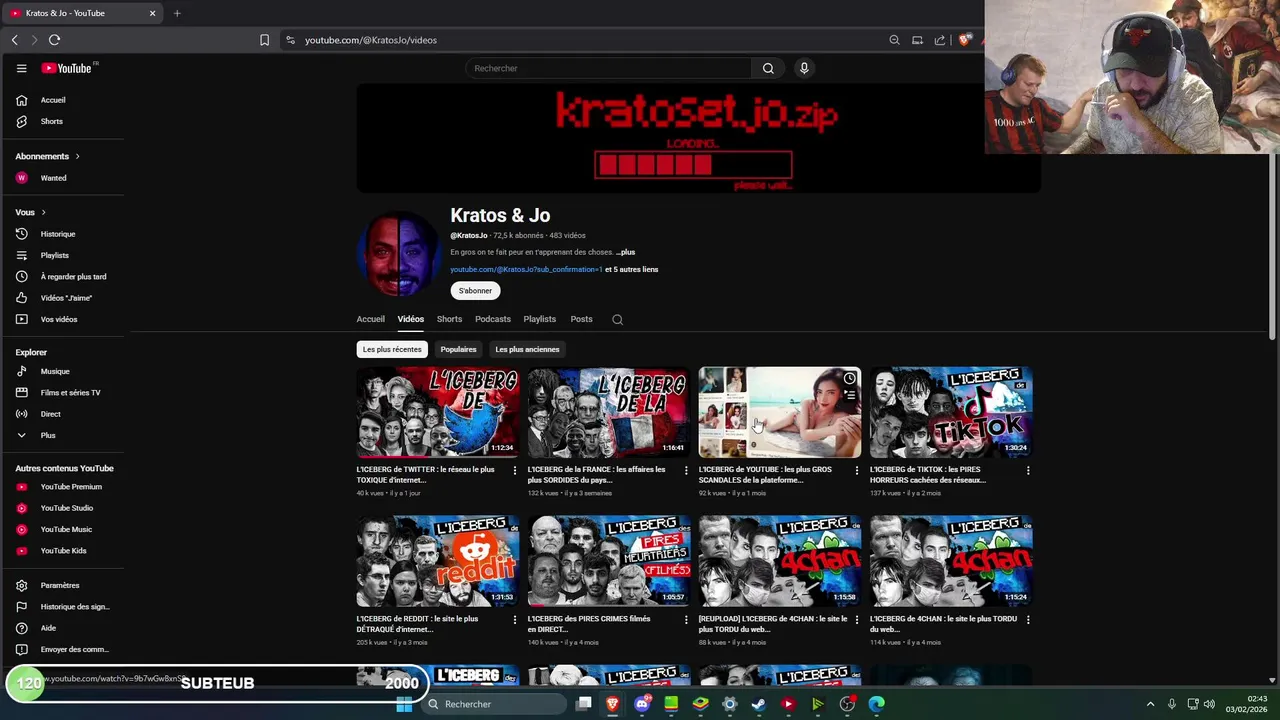The height and width of the screenshot is (720, 1280).
Task: Open options for L'ICEBERG de TWITTER video
Action: click(x=515, y=470)
